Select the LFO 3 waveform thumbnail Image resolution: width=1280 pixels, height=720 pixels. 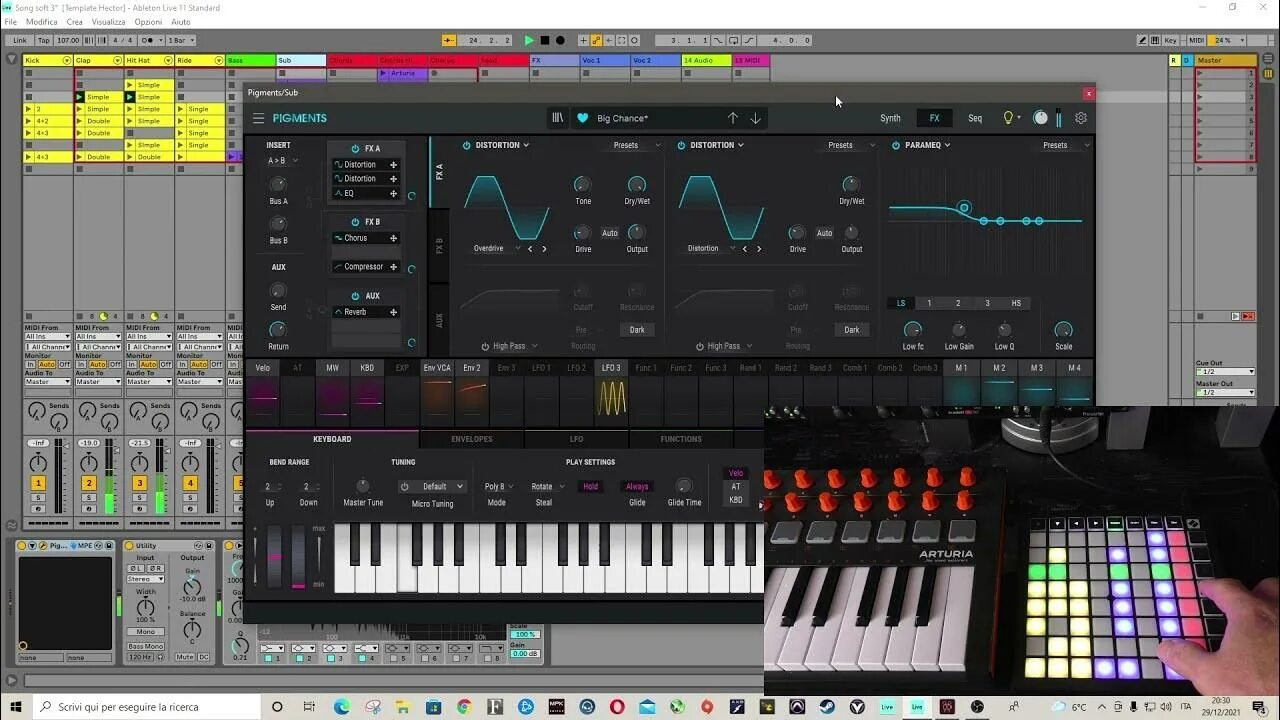point(611,397)
